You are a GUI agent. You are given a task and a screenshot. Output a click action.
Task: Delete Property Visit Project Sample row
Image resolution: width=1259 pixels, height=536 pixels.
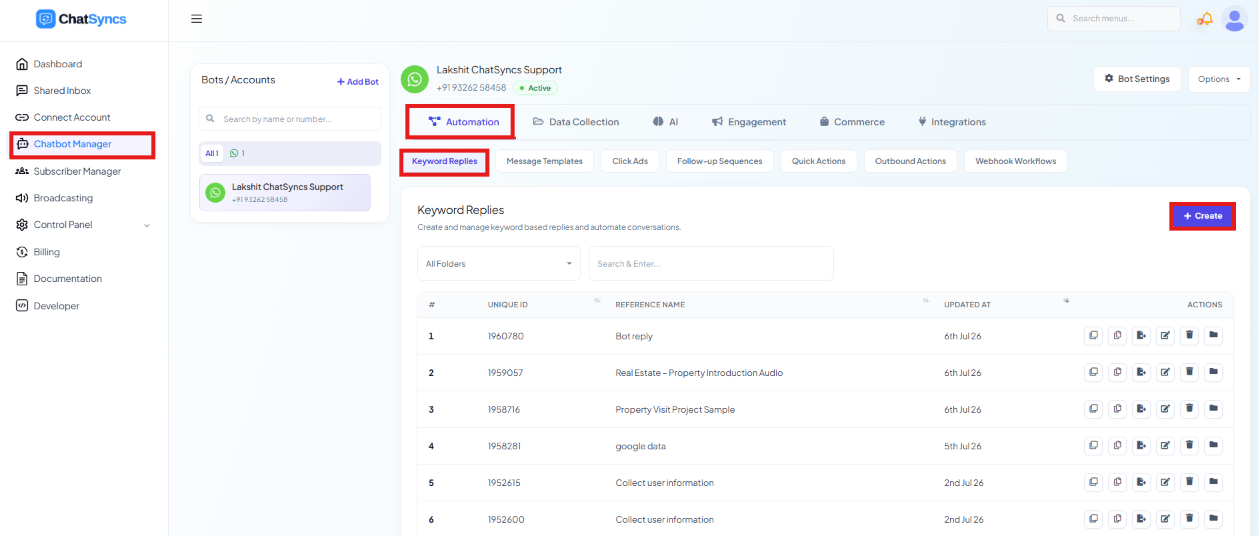tap(1189, 409)
